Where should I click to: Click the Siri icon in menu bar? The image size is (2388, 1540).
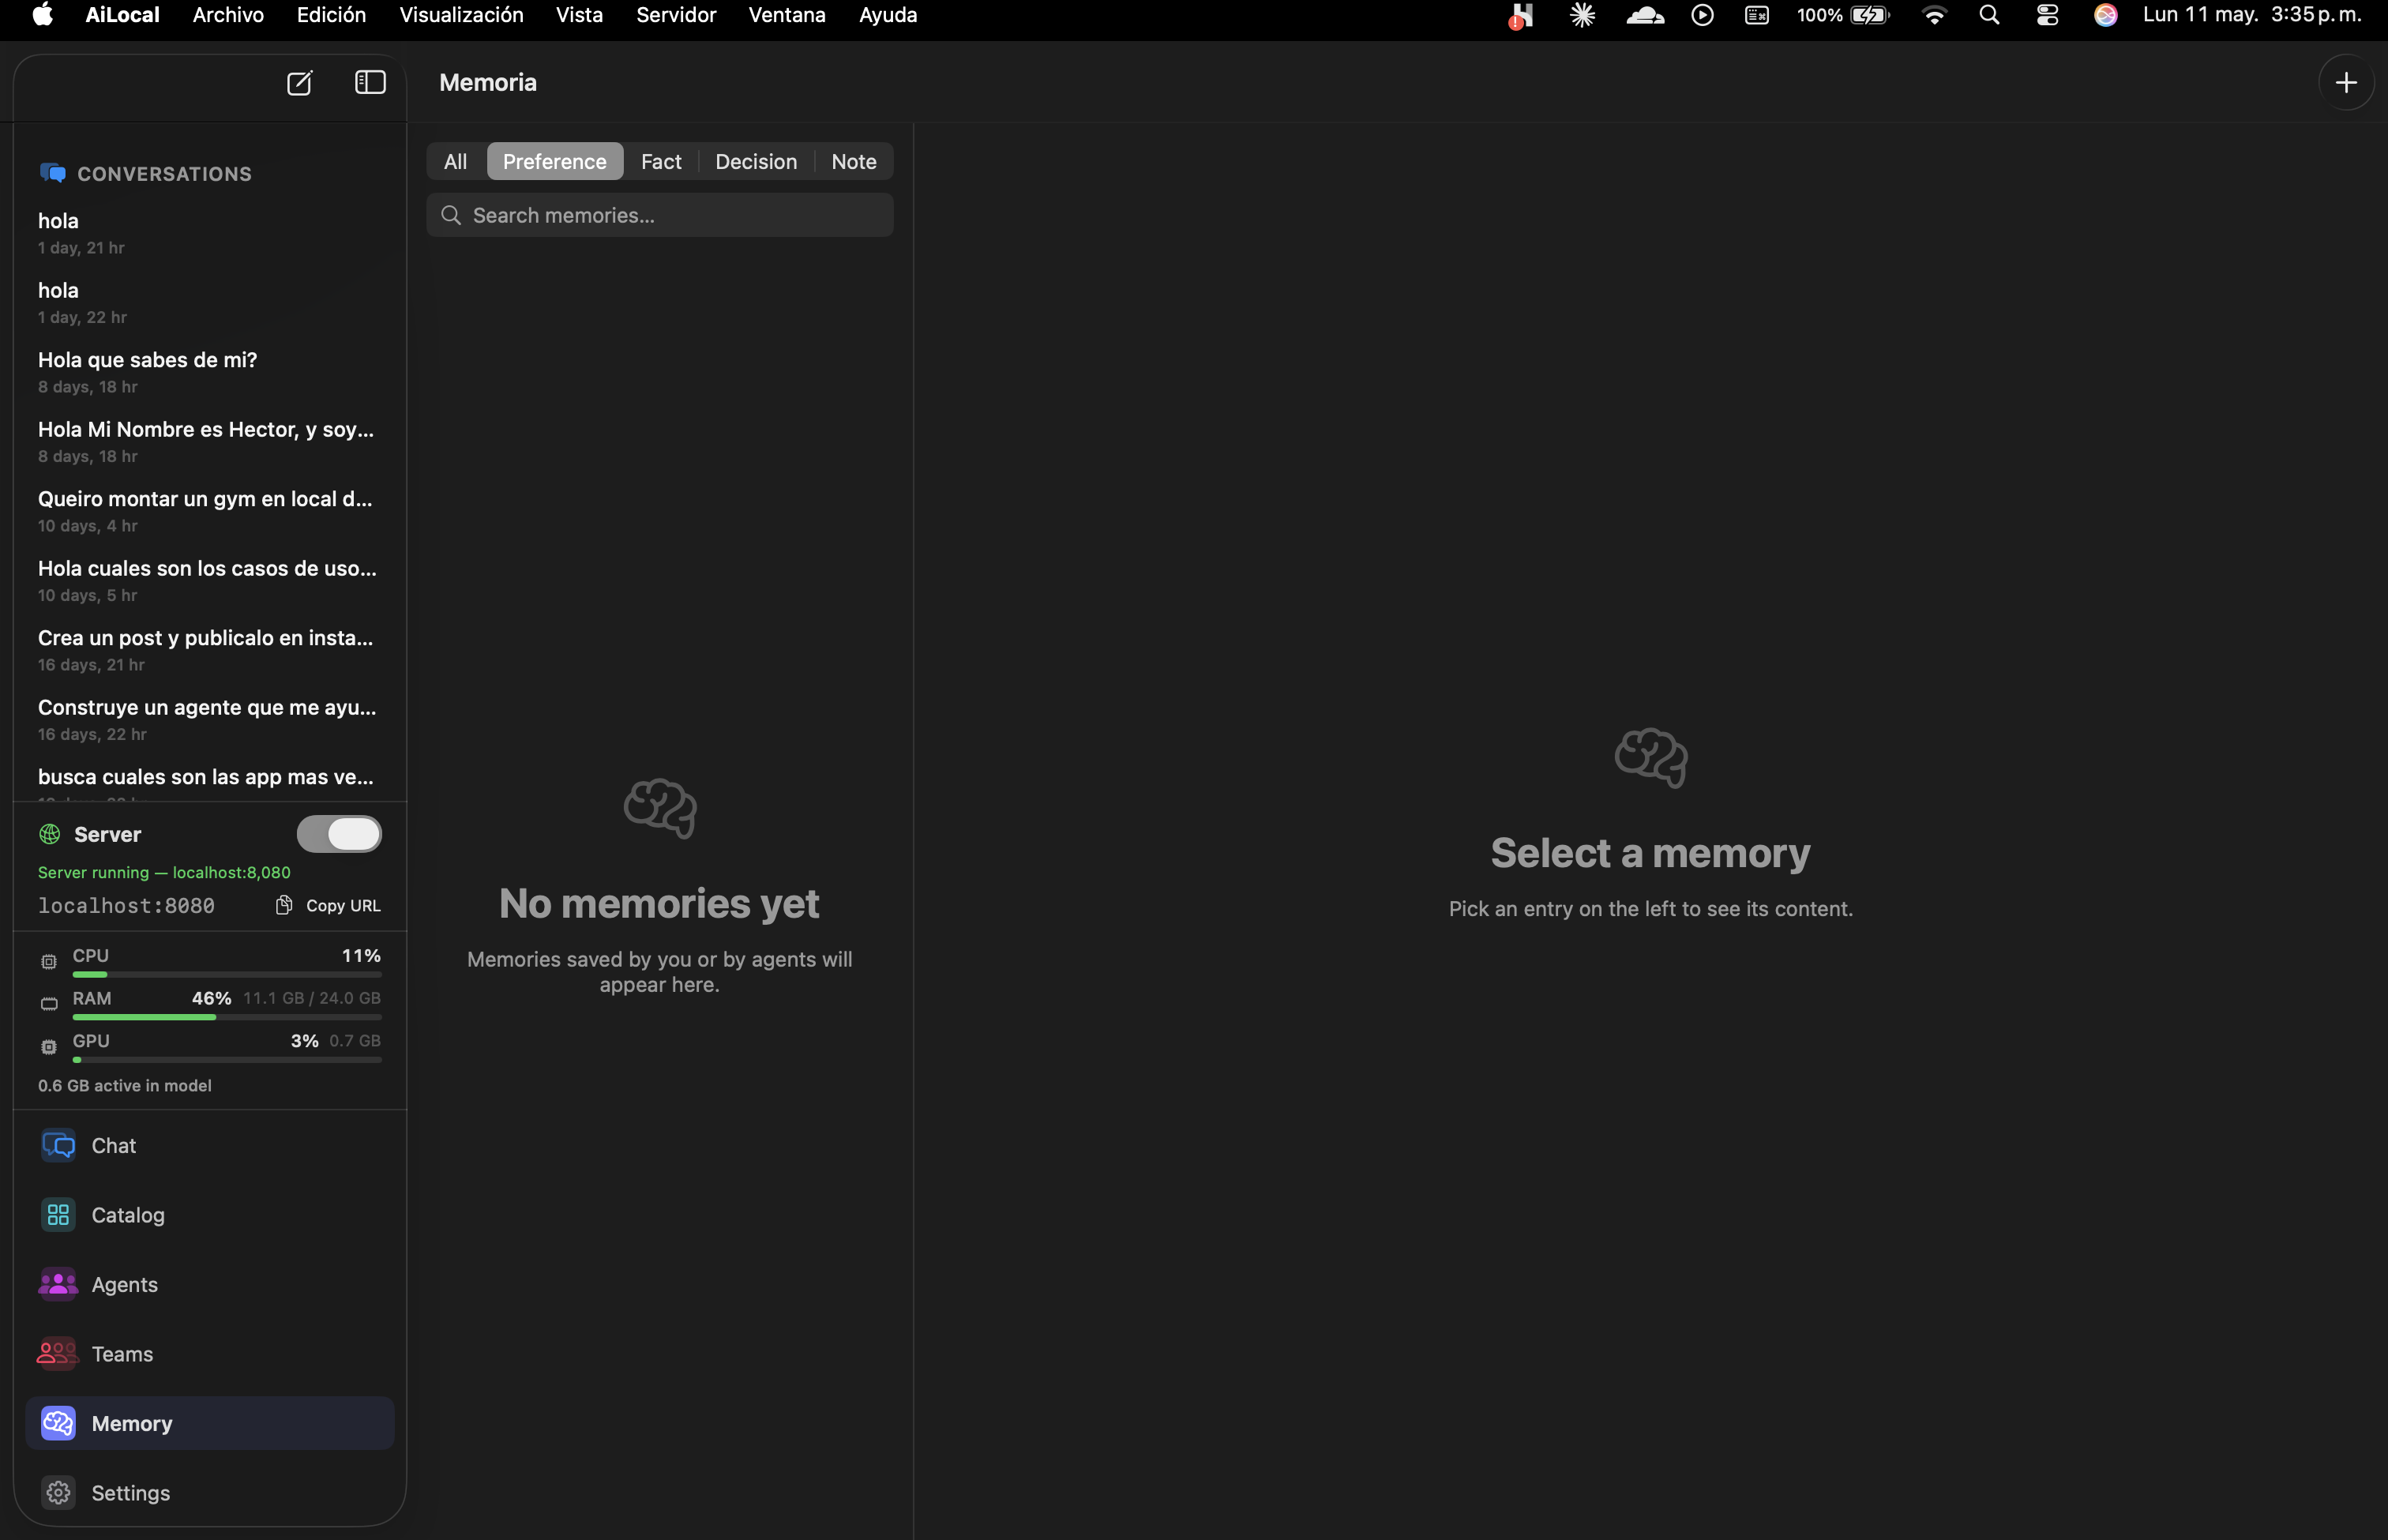[x=2105, y=15]
